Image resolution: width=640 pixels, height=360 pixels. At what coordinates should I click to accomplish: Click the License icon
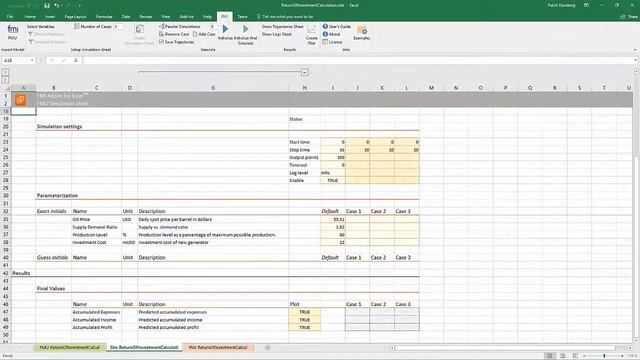tap(325, 42)
